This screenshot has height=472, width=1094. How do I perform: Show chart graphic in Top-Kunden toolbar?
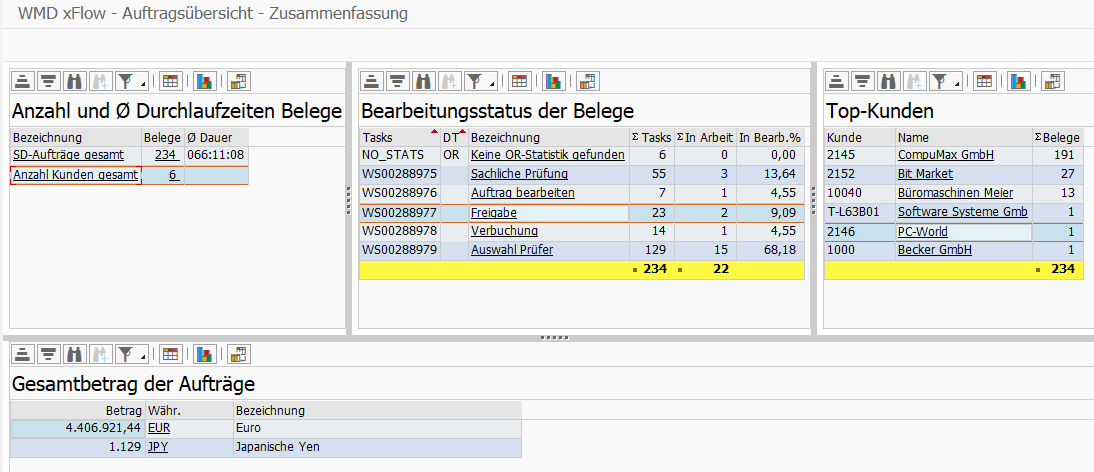tap(1019, 81)
